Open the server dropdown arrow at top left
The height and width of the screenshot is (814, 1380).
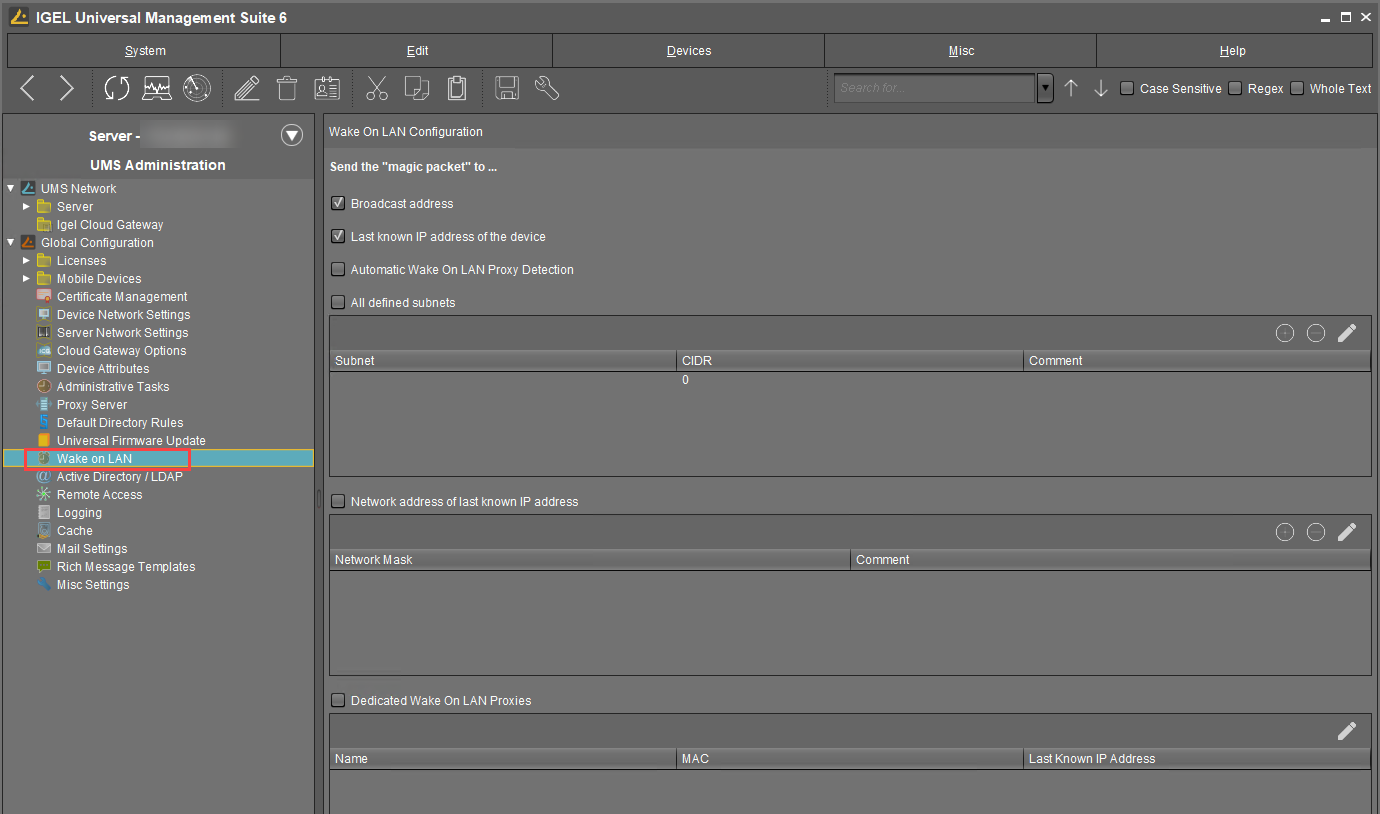click(291, 135)
